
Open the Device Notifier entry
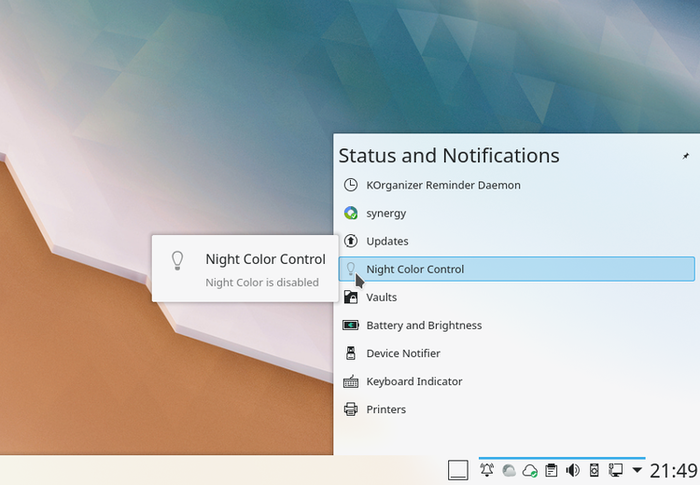pos(403,353)
